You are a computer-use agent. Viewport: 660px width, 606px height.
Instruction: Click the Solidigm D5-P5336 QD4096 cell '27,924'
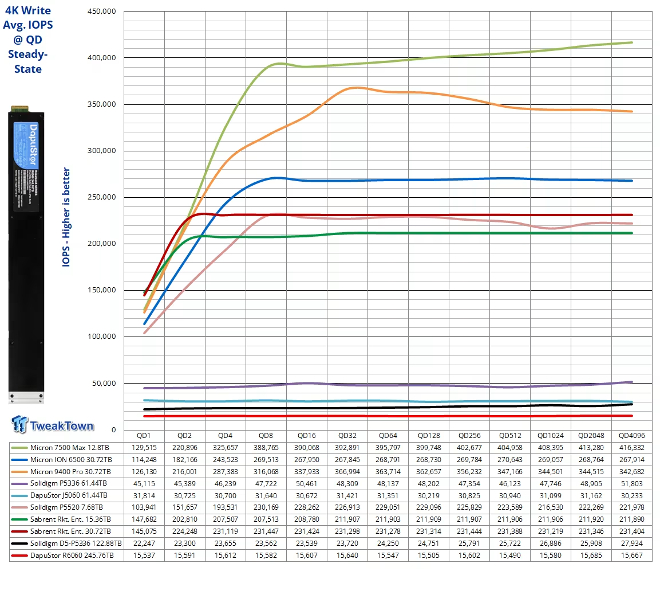[631, 543]
